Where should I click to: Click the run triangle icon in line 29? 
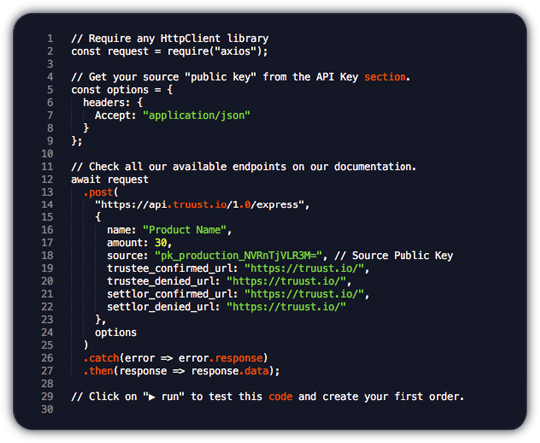coord(152,397)
